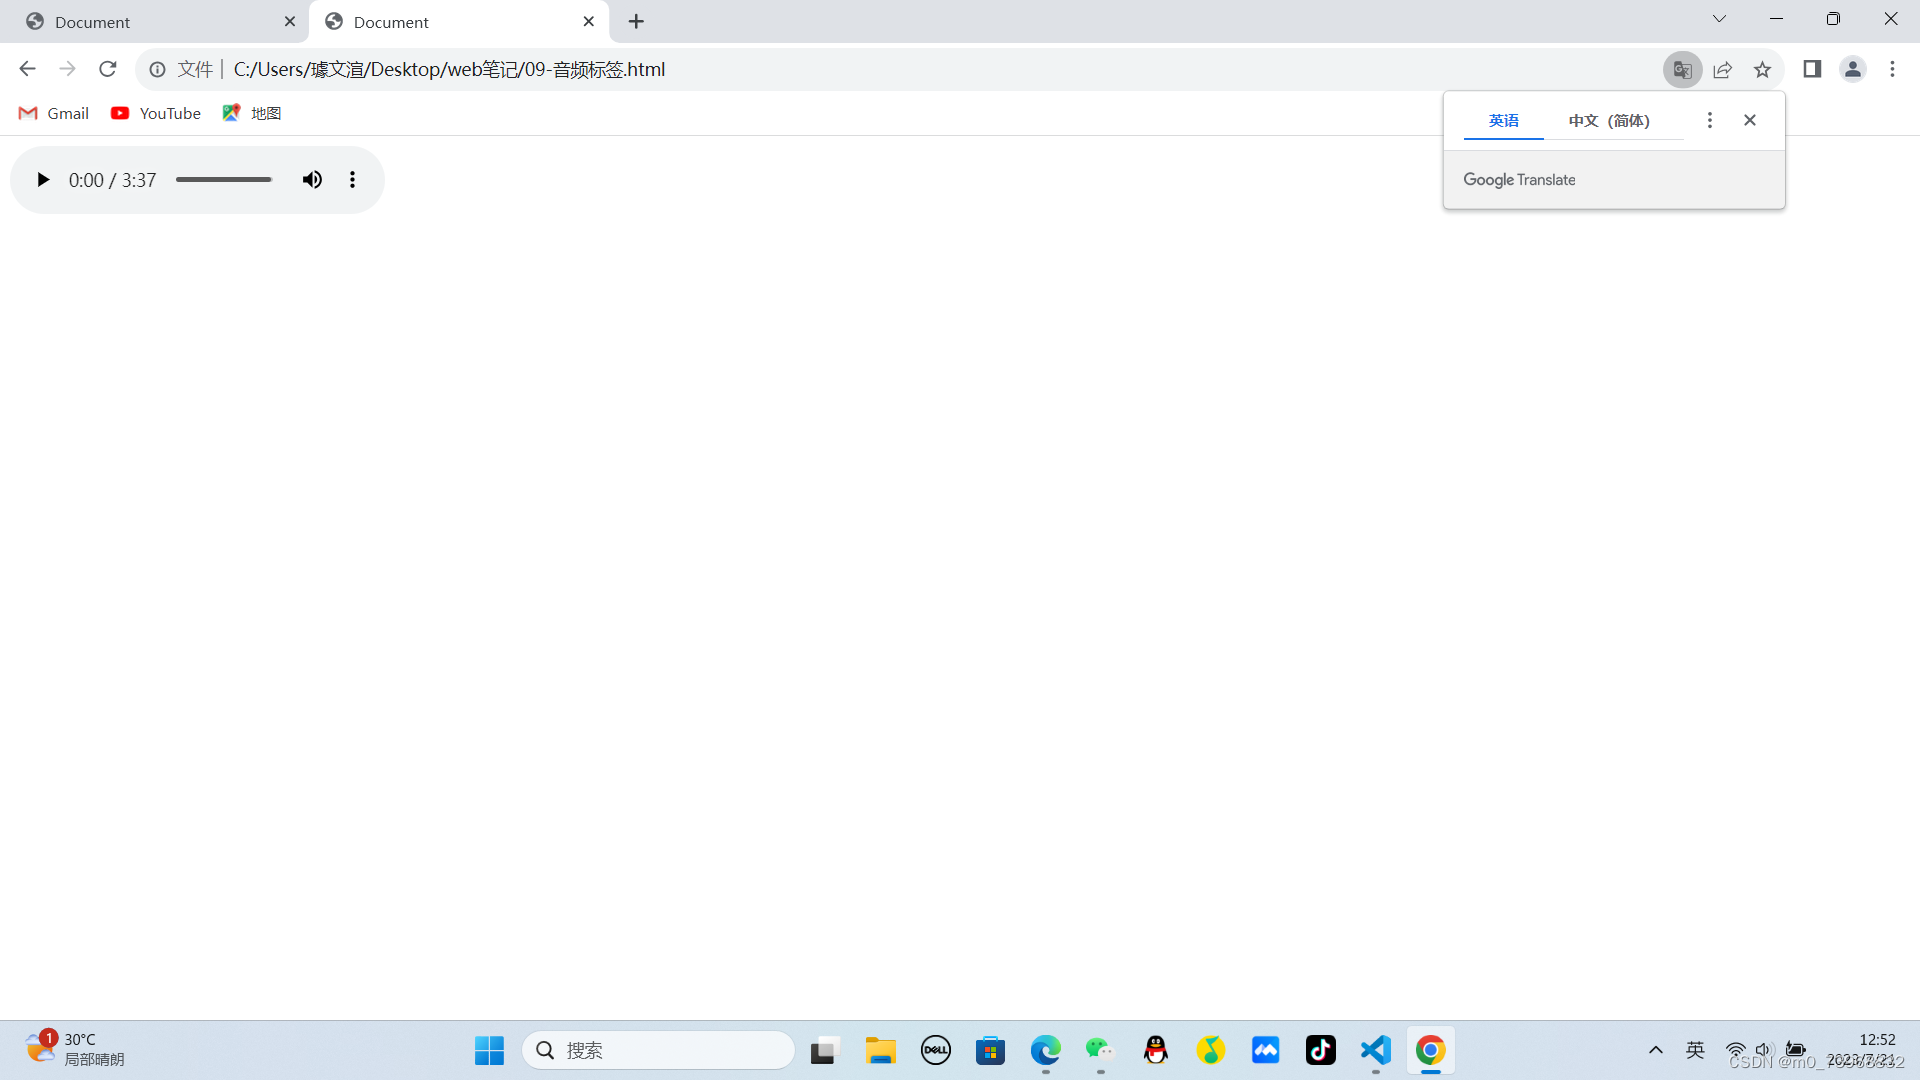Open the Gmail bookmark
This screenshot has height=1080, width=1920.
click(x=54, y=113)
